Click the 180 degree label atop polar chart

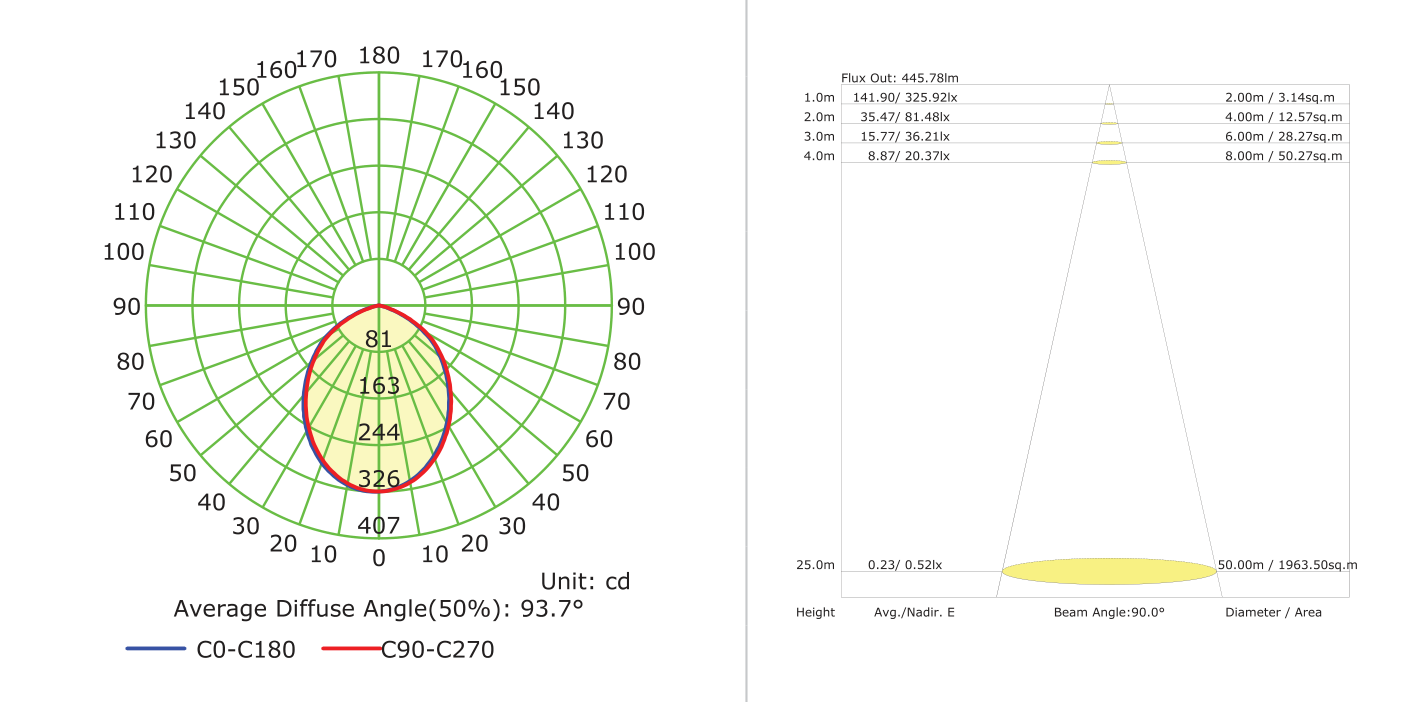[x=379, y=56]
